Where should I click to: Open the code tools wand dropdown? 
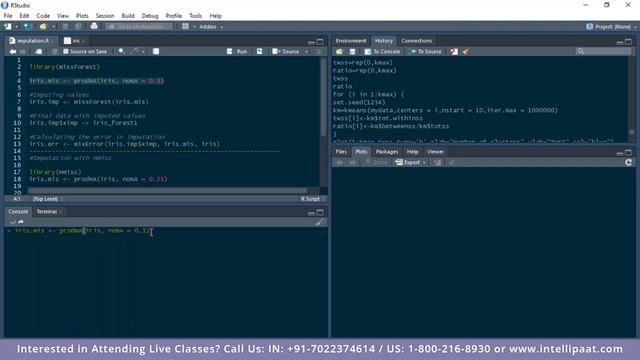point(138,51)
